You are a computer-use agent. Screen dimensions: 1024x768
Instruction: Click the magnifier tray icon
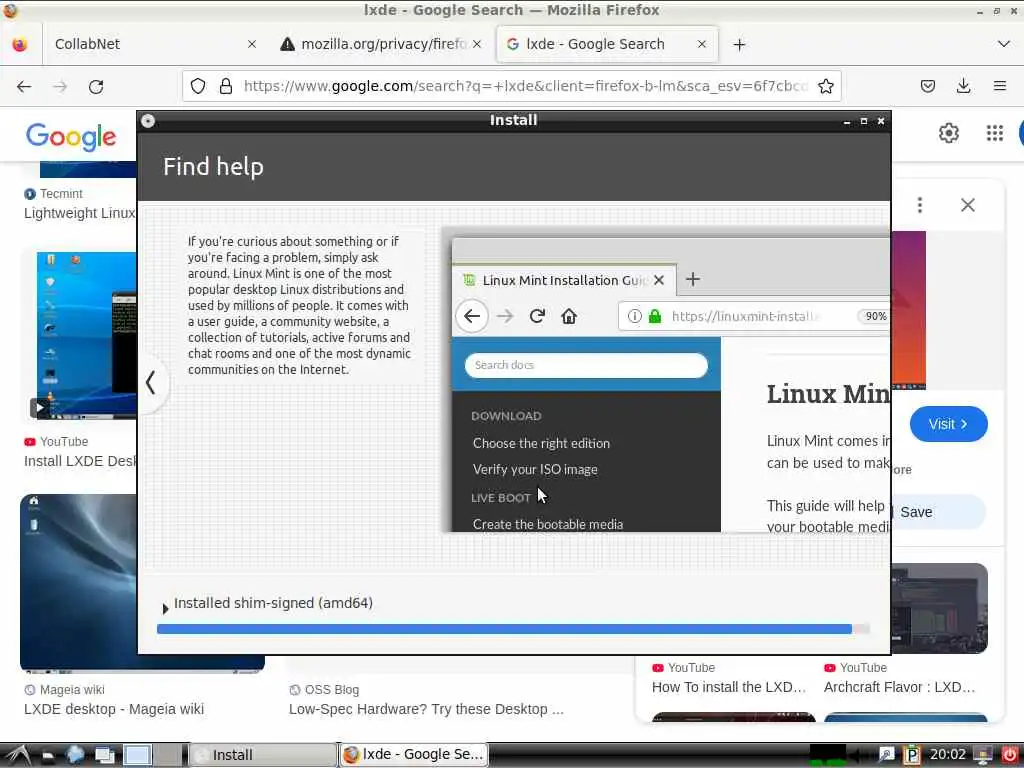click(886, 755)
